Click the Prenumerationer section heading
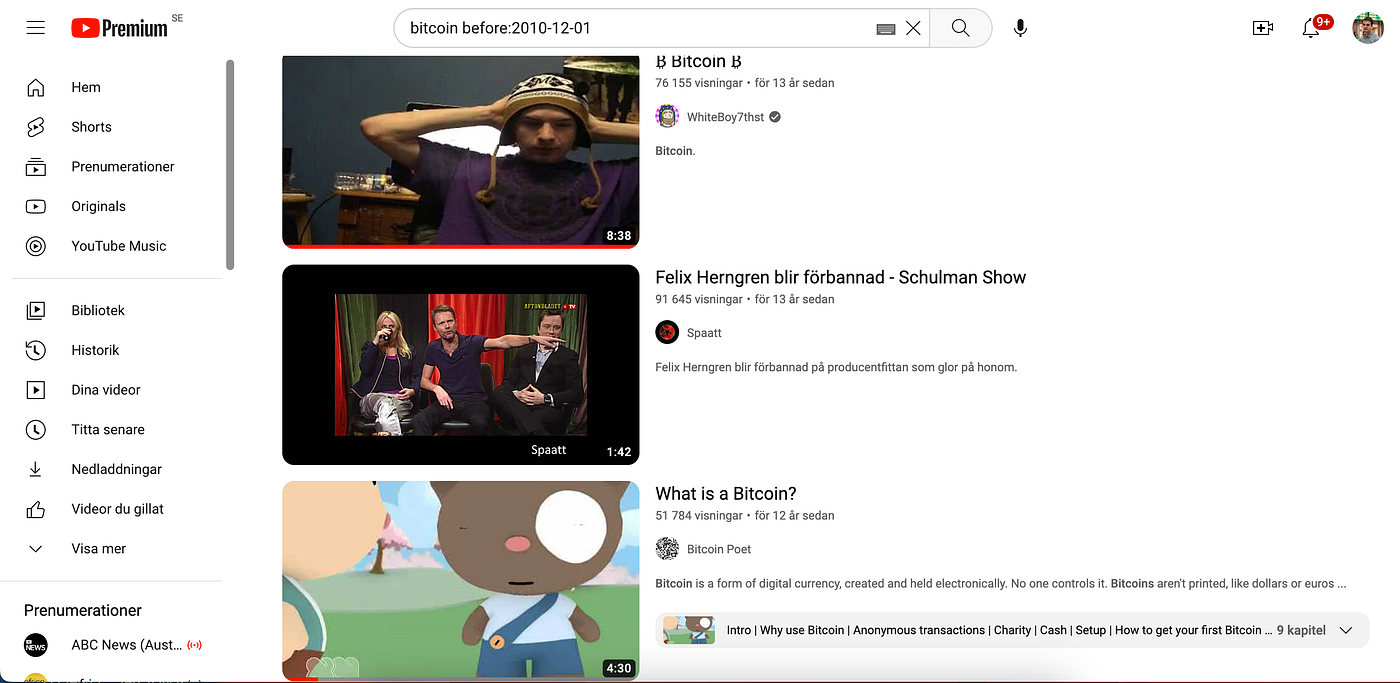The image size is (1400, 683). (83, 610)
